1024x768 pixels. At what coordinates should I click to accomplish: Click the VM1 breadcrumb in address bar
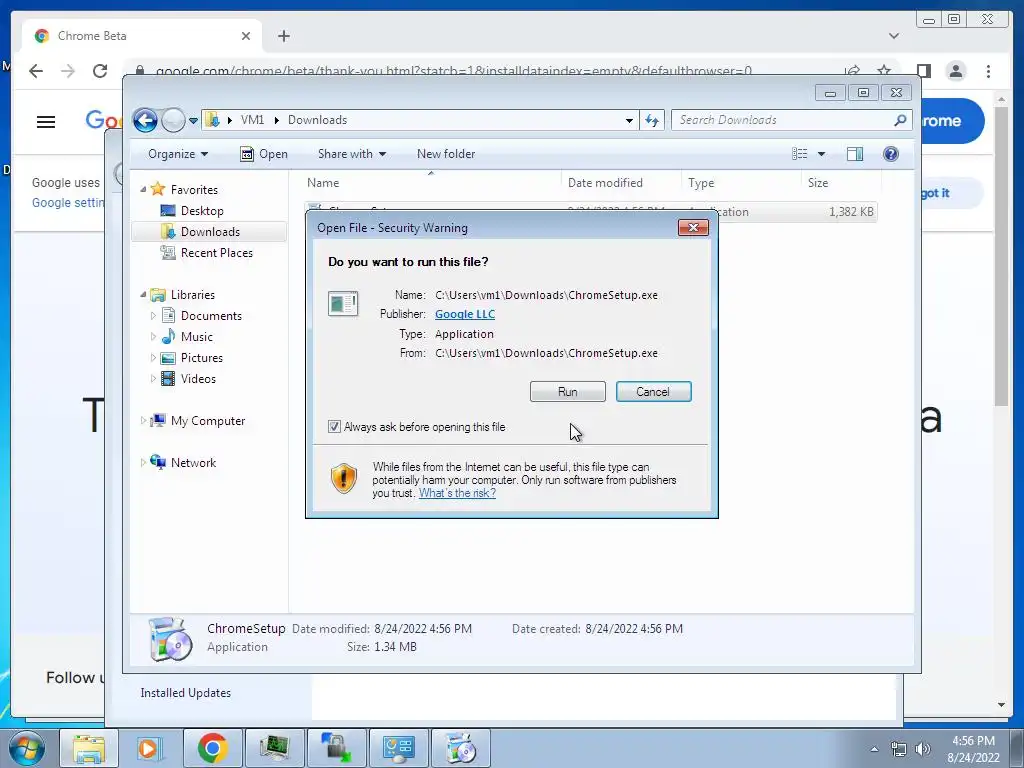tap(252, 120)
